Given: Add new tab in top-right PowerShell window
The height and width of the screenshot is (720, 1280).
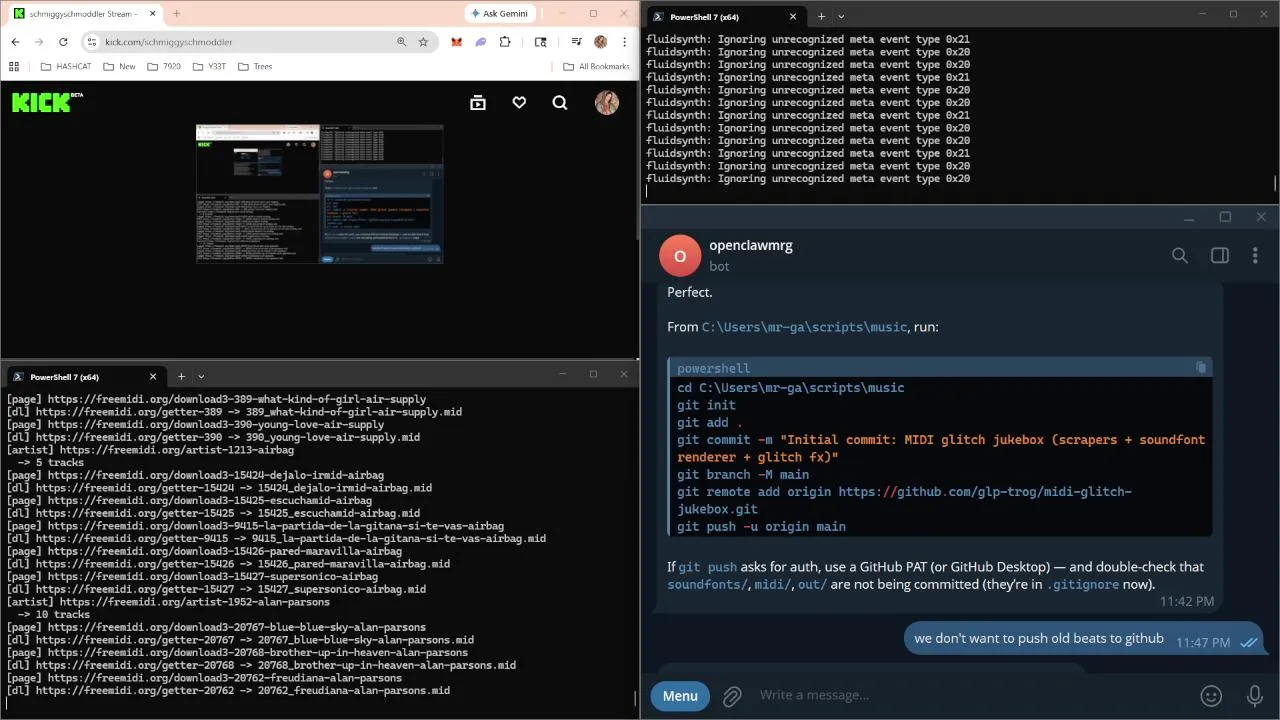Looking at the screenshot, I should (x=821, y=17).
